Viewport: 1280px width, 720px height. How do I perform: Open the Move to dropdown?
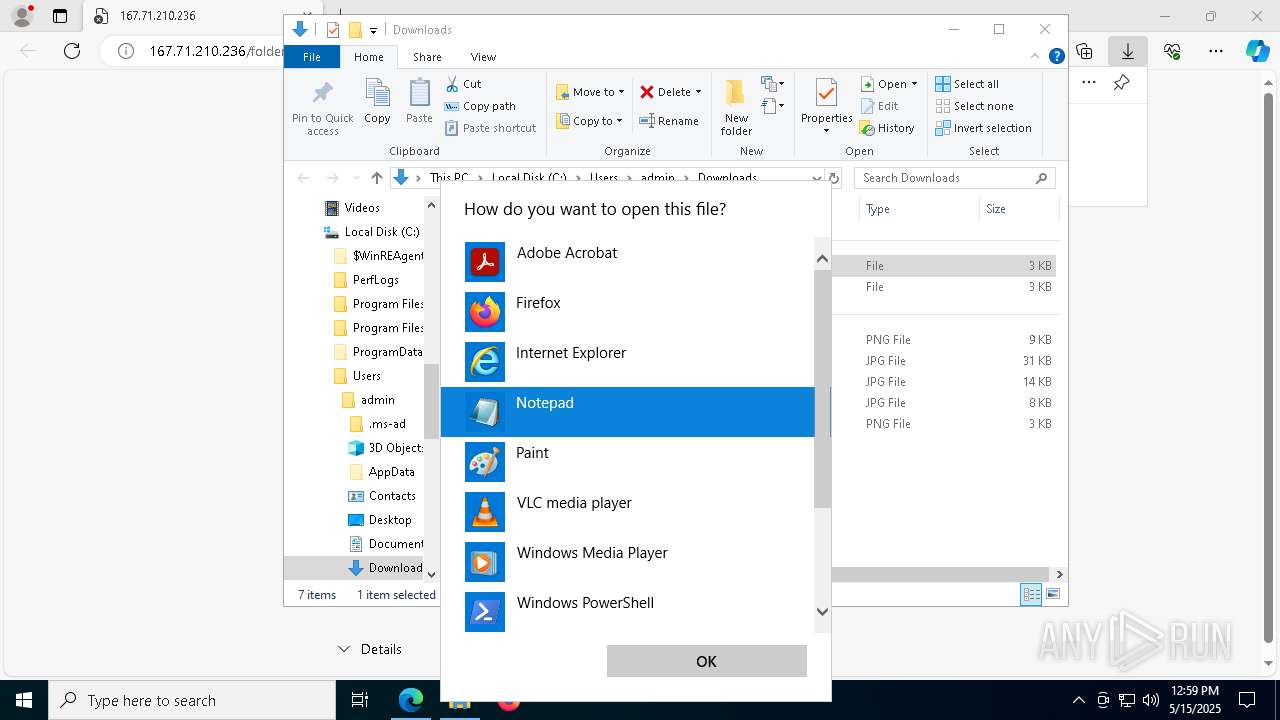(x=590, y=92)
